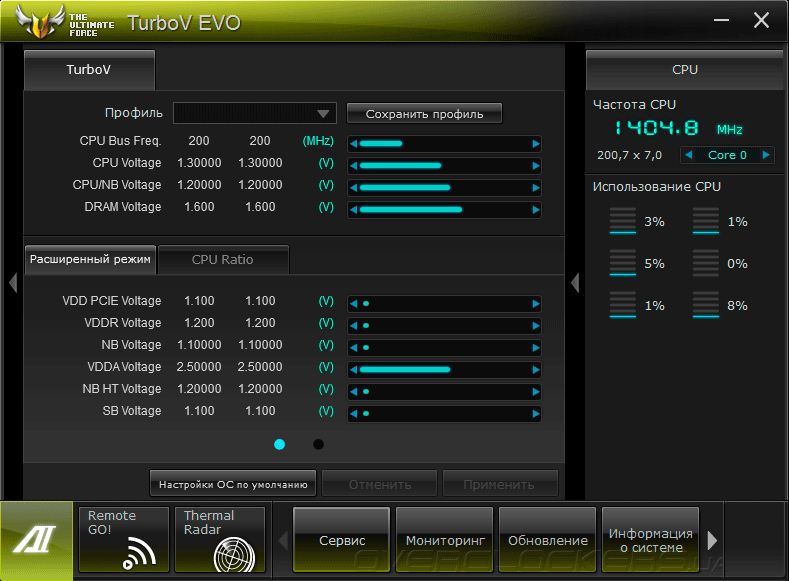Select the TurboV tab
This screenshot has height=581, width=789.
pos(89,70)
